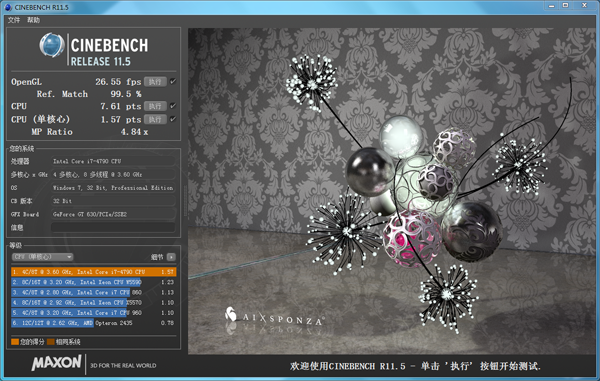Click the orange 您的得分 legend swatch
Viewport: 600px width, 381px height.
(15, 342)
